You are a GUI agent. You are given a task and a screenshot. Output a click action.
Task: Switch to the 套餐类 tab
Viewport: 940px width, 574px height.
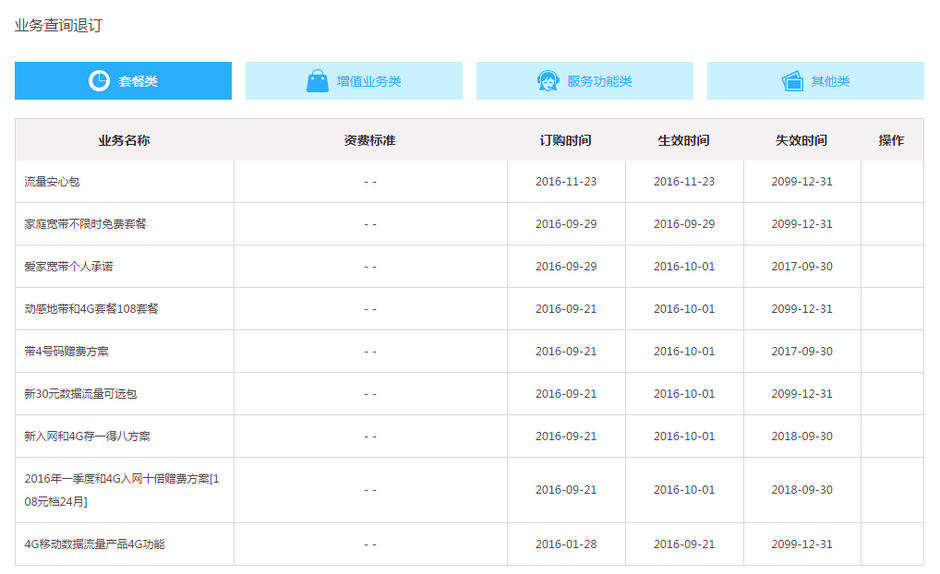[123, 80]
